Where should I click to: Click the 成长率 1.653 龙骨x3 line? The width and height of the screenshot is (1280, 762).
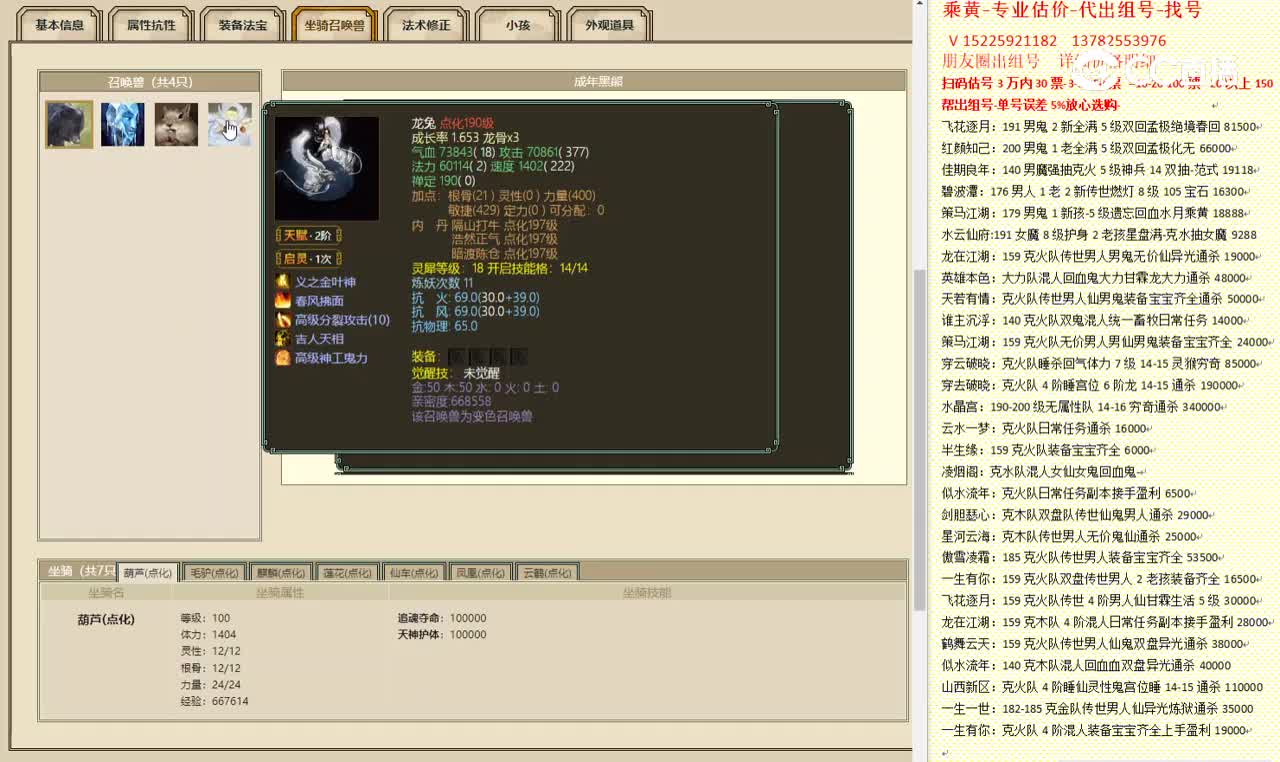(465, 138)
